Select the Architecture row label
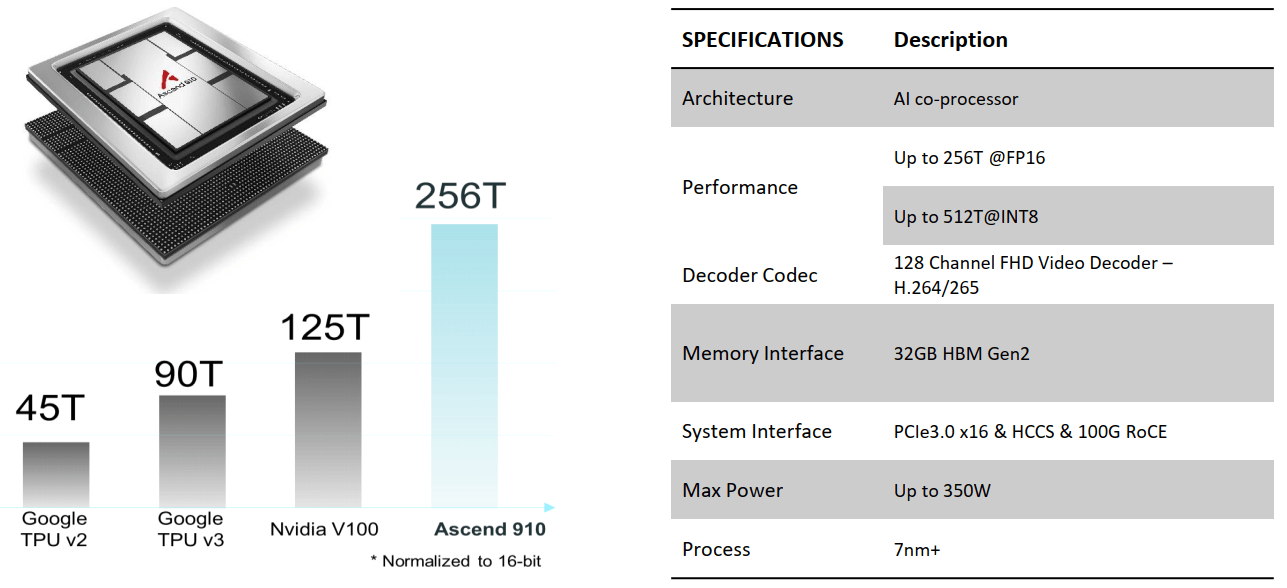The image size is (1287, 588). pos(737,98)
